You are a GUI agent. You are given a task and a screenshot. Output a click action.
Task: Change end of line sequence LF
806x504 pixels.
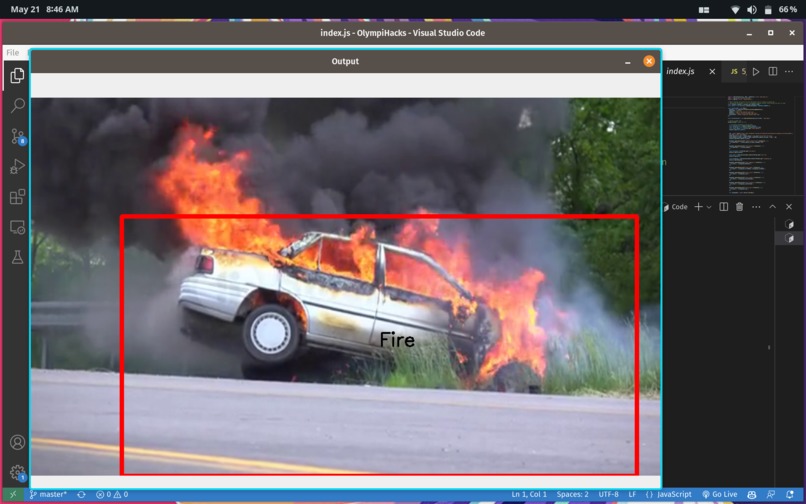[632, 494]
